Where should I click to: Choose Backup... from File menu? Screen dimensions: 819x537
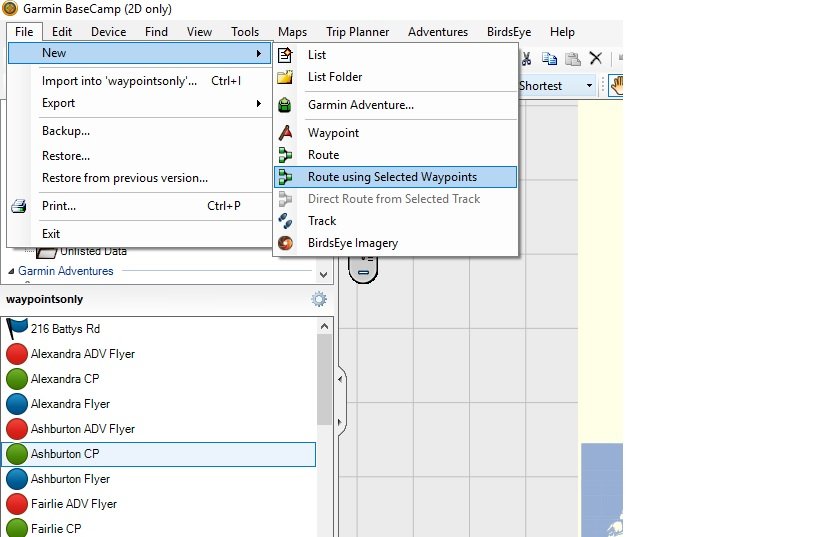[139, 131]
